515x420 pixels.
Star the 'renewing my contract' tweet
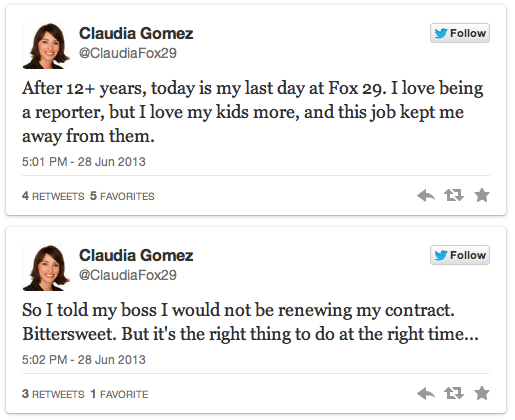(x=482, y=393)
